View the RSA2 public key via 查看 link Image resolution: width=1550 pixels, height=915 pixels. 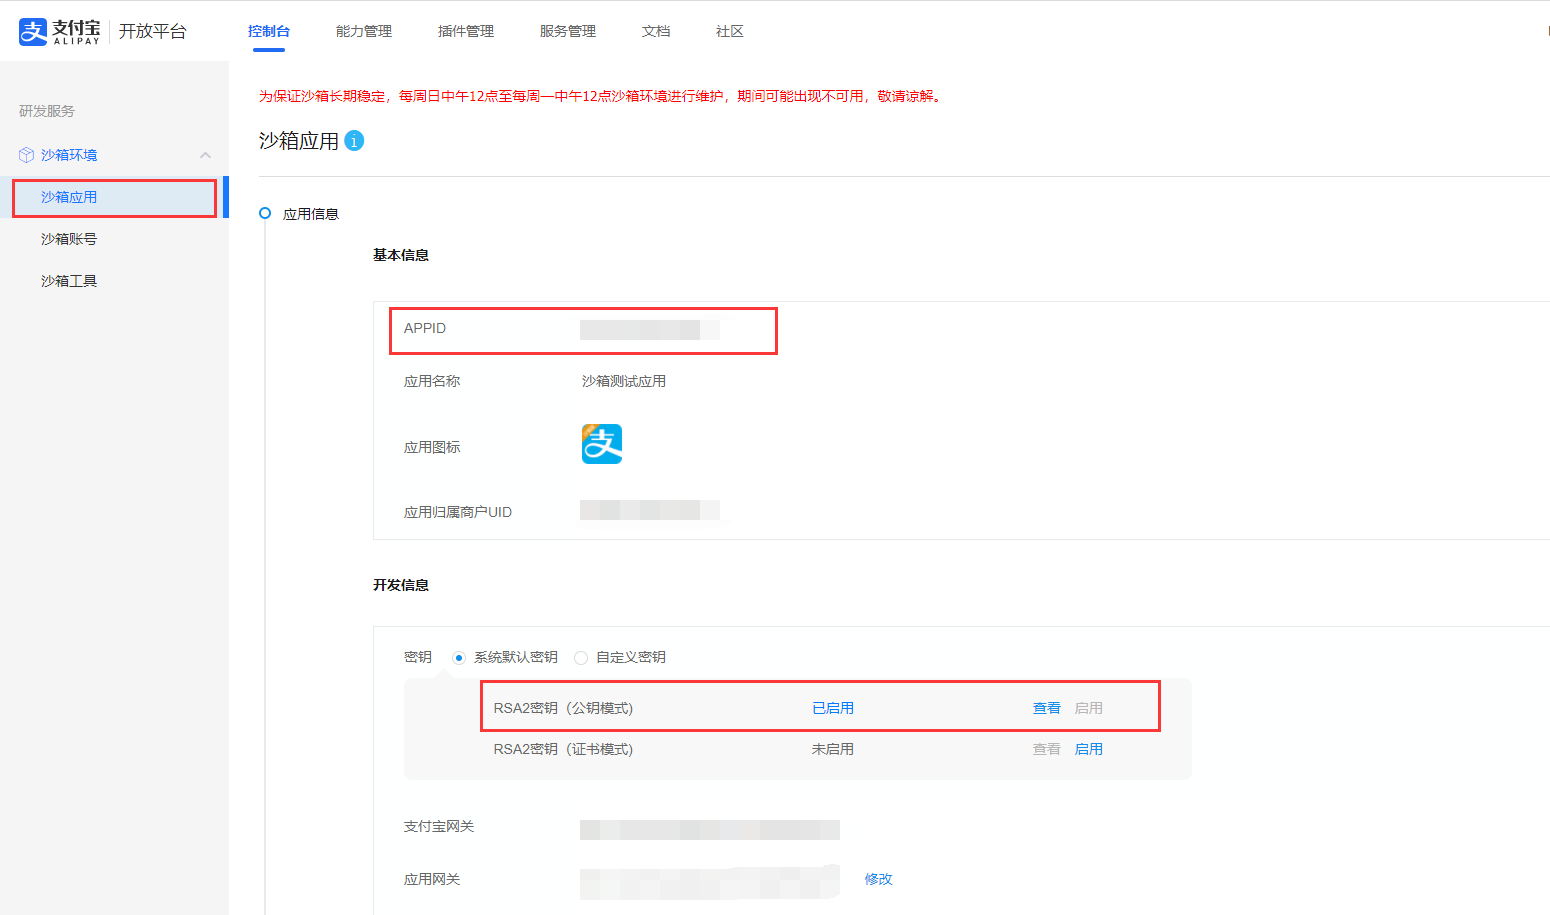pyautogui.click(x=1046, y=707)
